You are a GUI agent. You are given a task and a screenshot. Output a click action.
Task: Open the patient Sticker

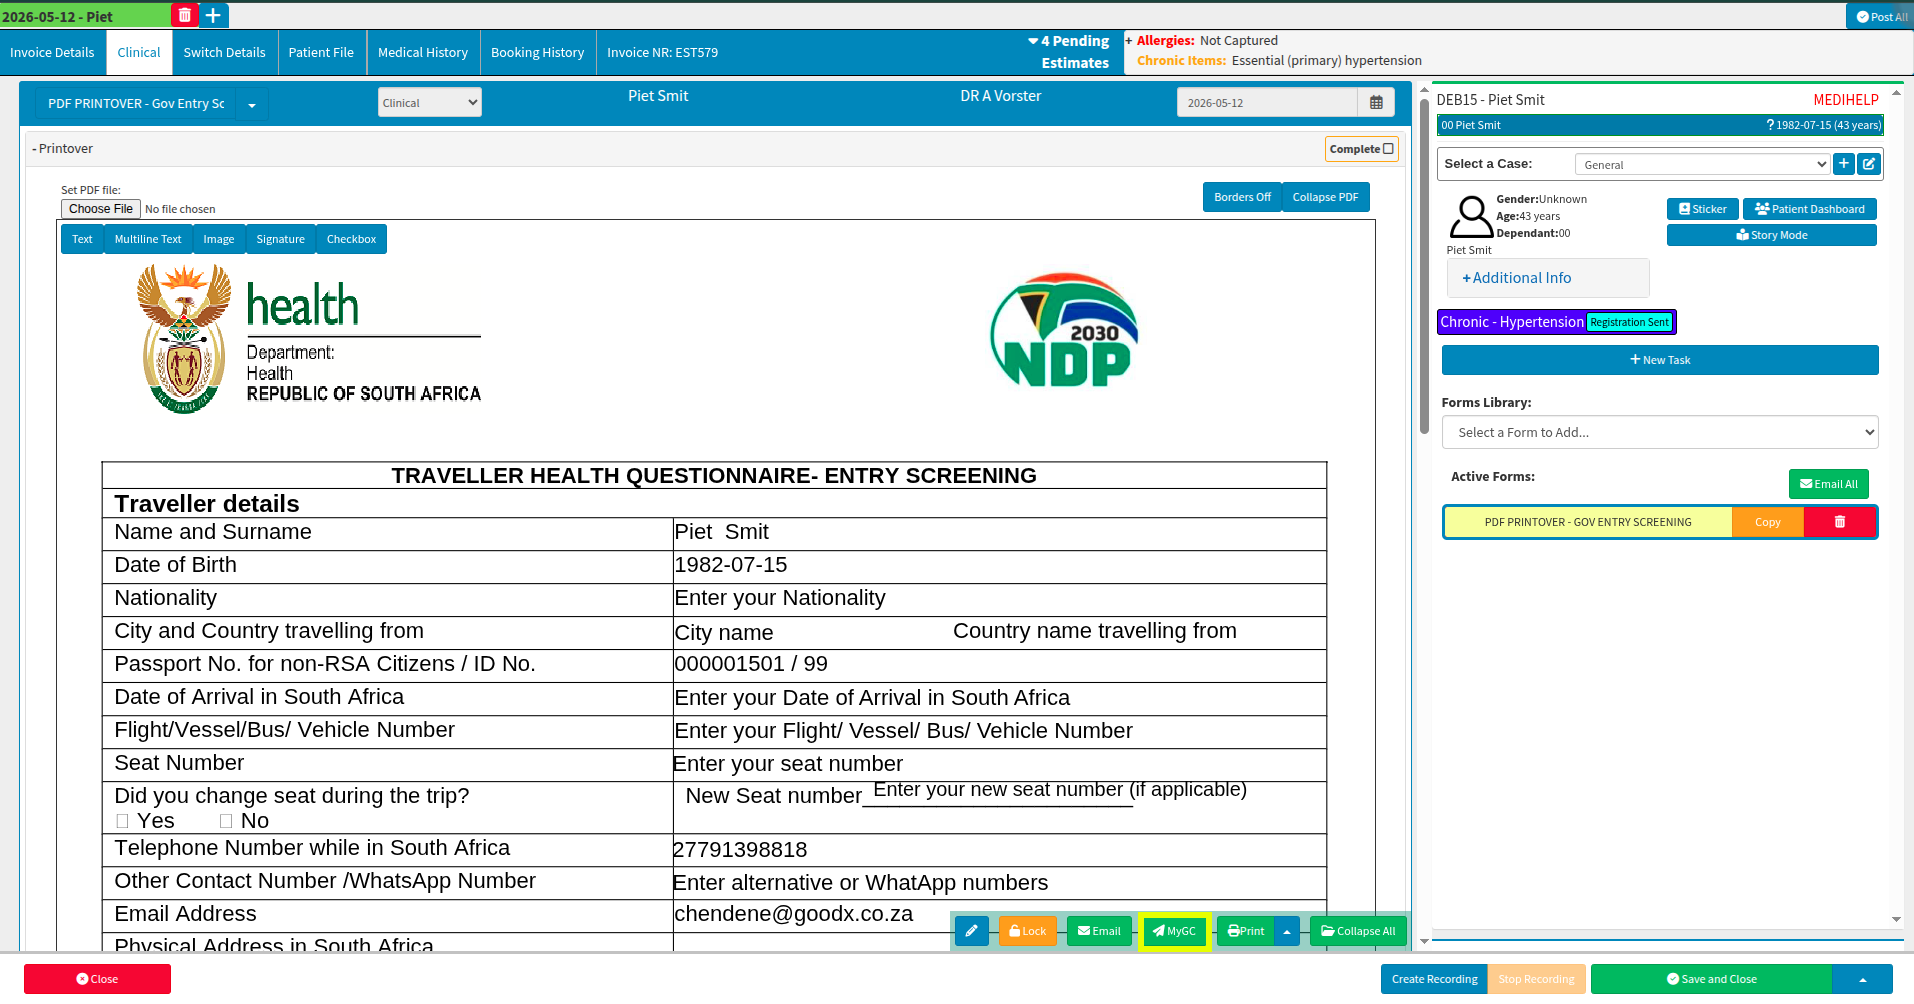click(1702, 209)
